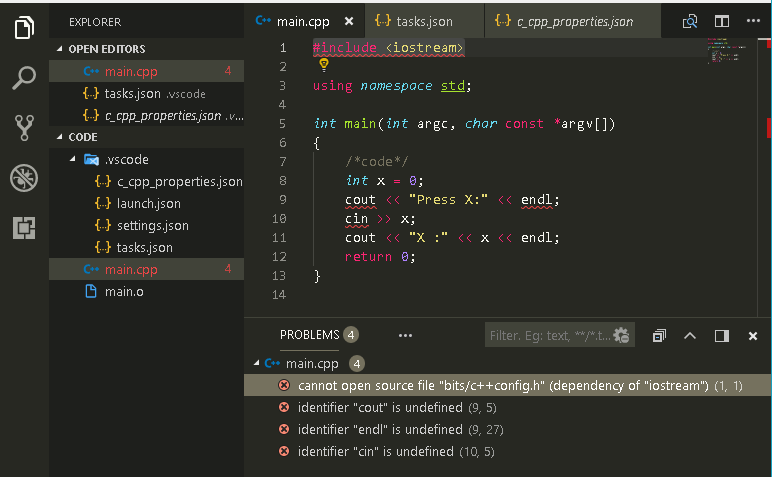Maximize the panel with the up chevron
The image size is (772, 477).
[690, 336]
